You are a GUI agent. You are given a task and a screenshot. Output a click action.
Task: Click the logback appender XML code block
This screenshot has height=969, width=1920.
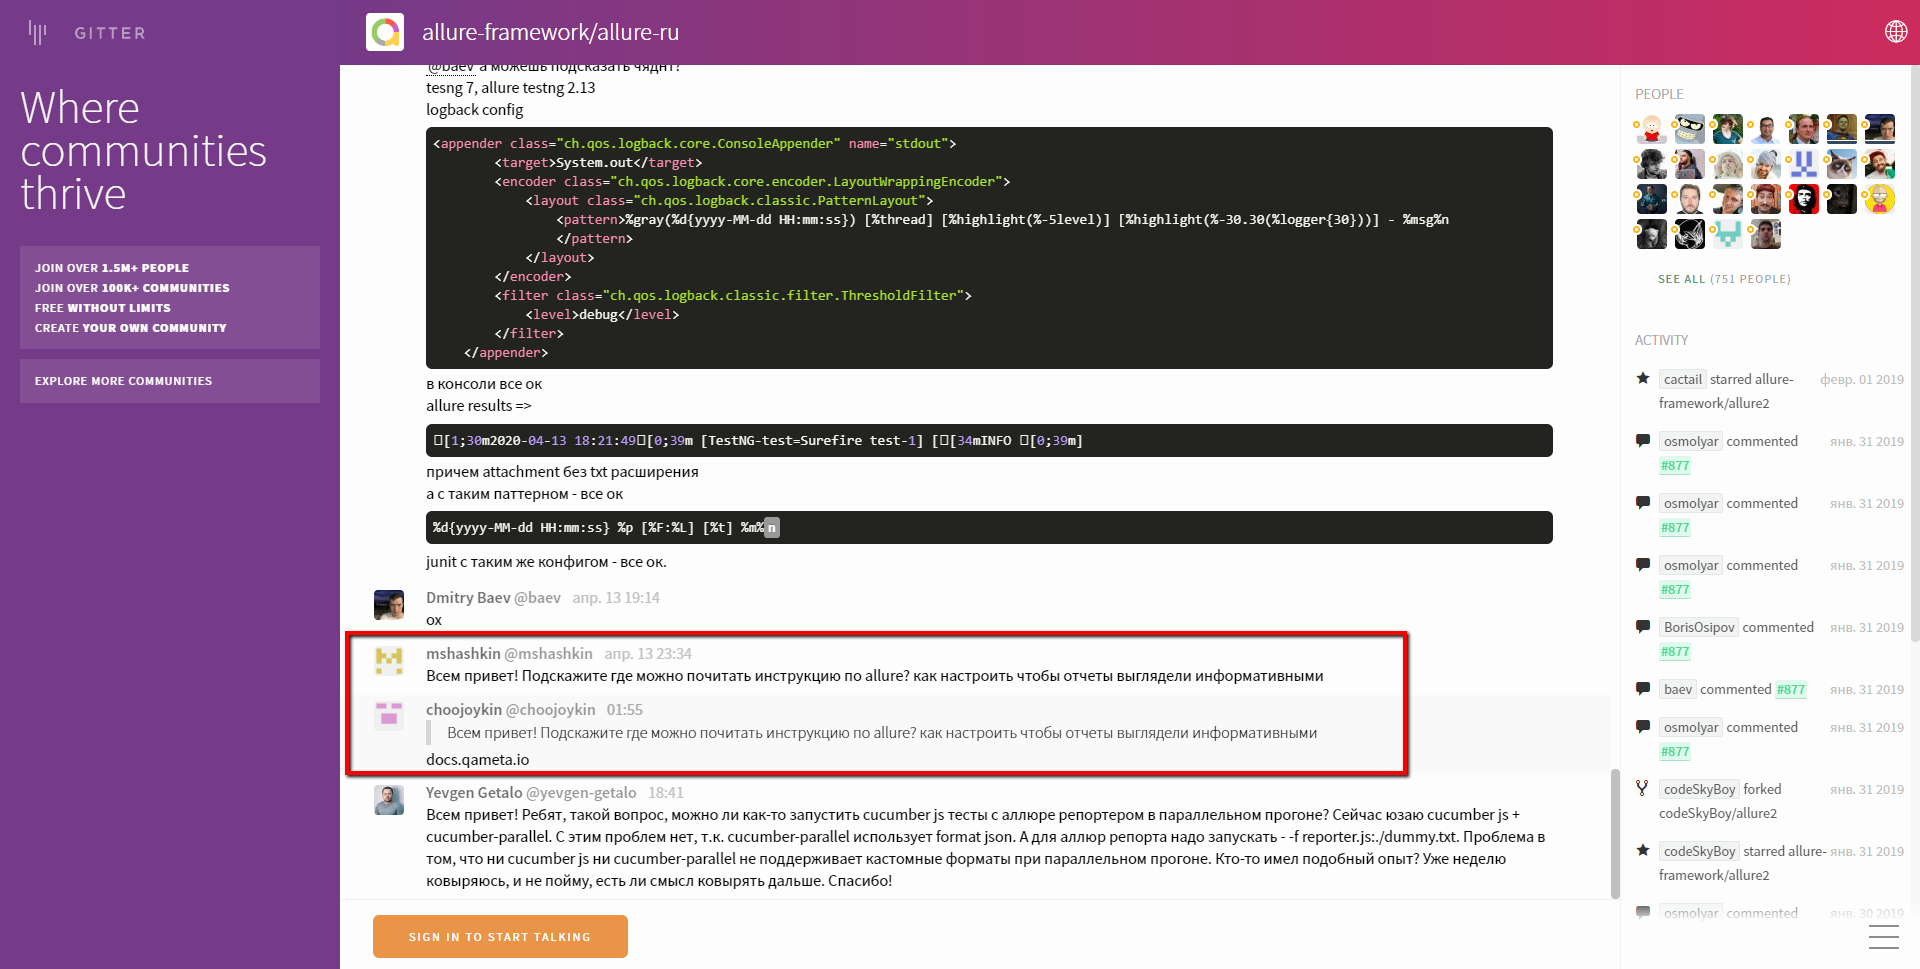(x=989, y=248)
